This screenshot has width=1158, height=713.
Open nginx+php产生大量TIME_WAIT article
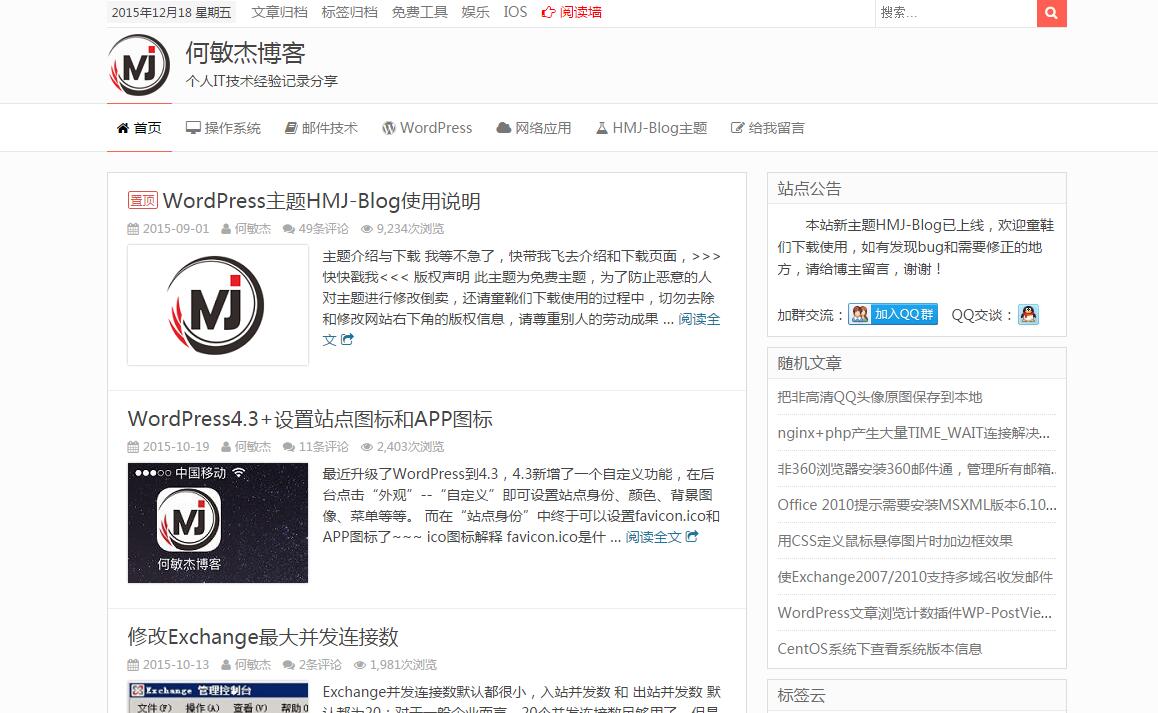(x=914, y=433)
